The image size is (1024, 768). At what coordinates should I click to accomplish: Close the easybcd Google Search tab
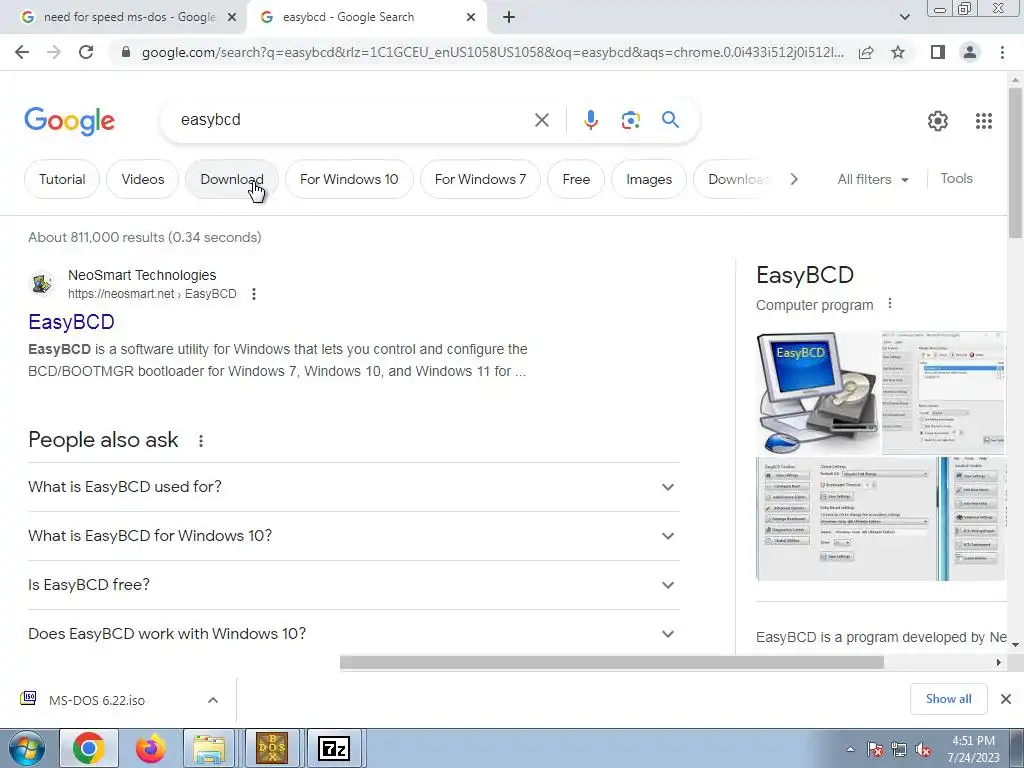click(471, 18)
